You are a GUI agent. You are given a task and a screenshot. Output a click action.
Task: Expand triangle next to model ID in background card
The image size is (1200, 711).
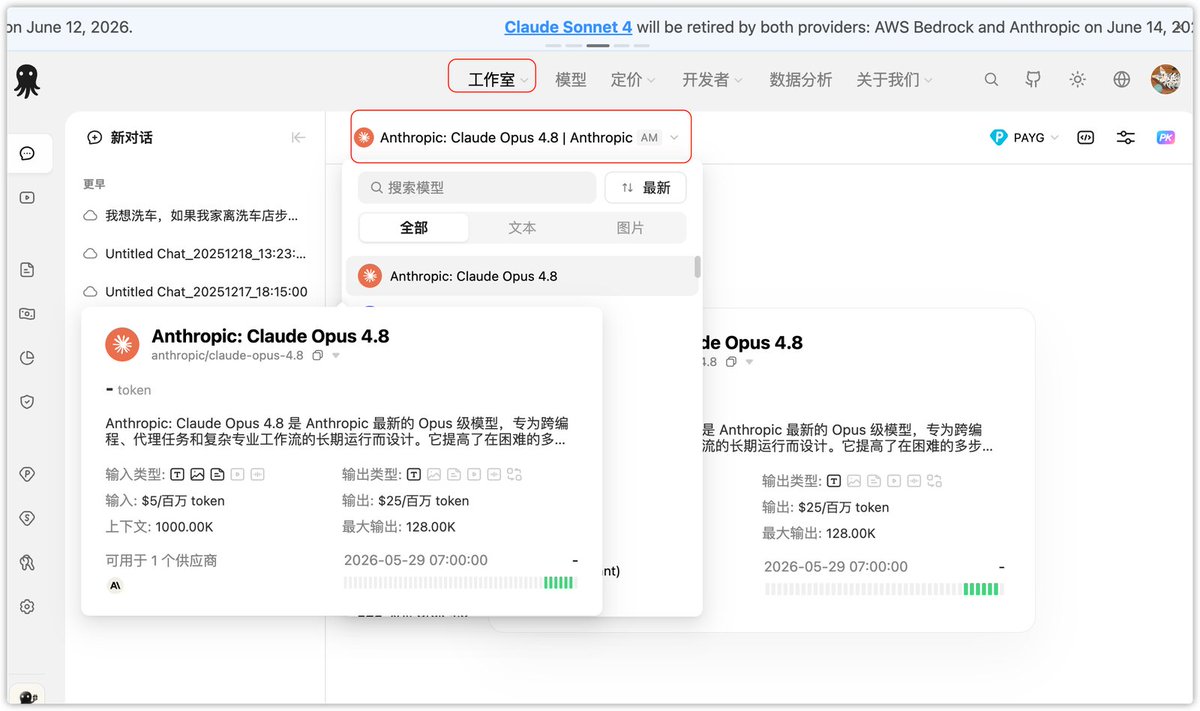coord(750,362)
